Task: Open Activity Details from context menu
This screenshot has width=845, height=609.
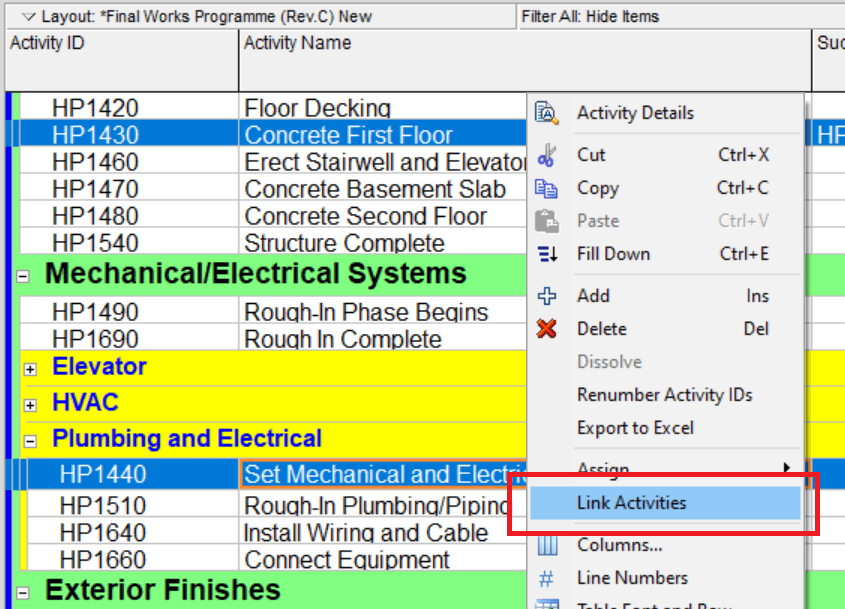Action: click(666, 113)
